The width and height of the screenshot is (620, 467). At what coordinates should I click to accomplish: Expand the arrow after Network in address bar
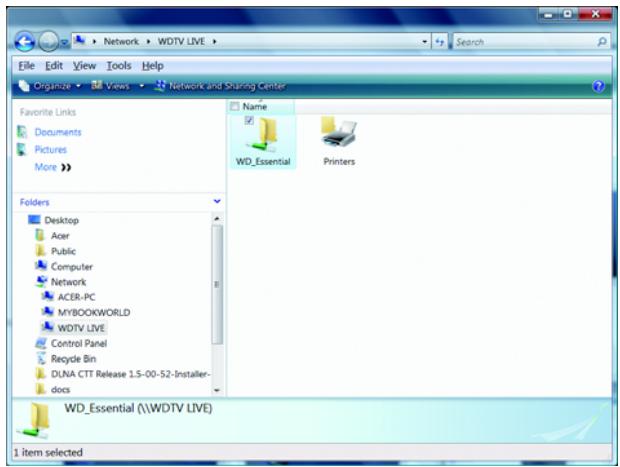[148, 41]
